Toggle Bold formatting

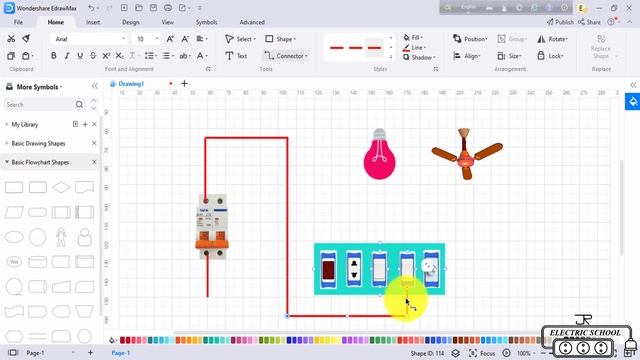[53, 56]
